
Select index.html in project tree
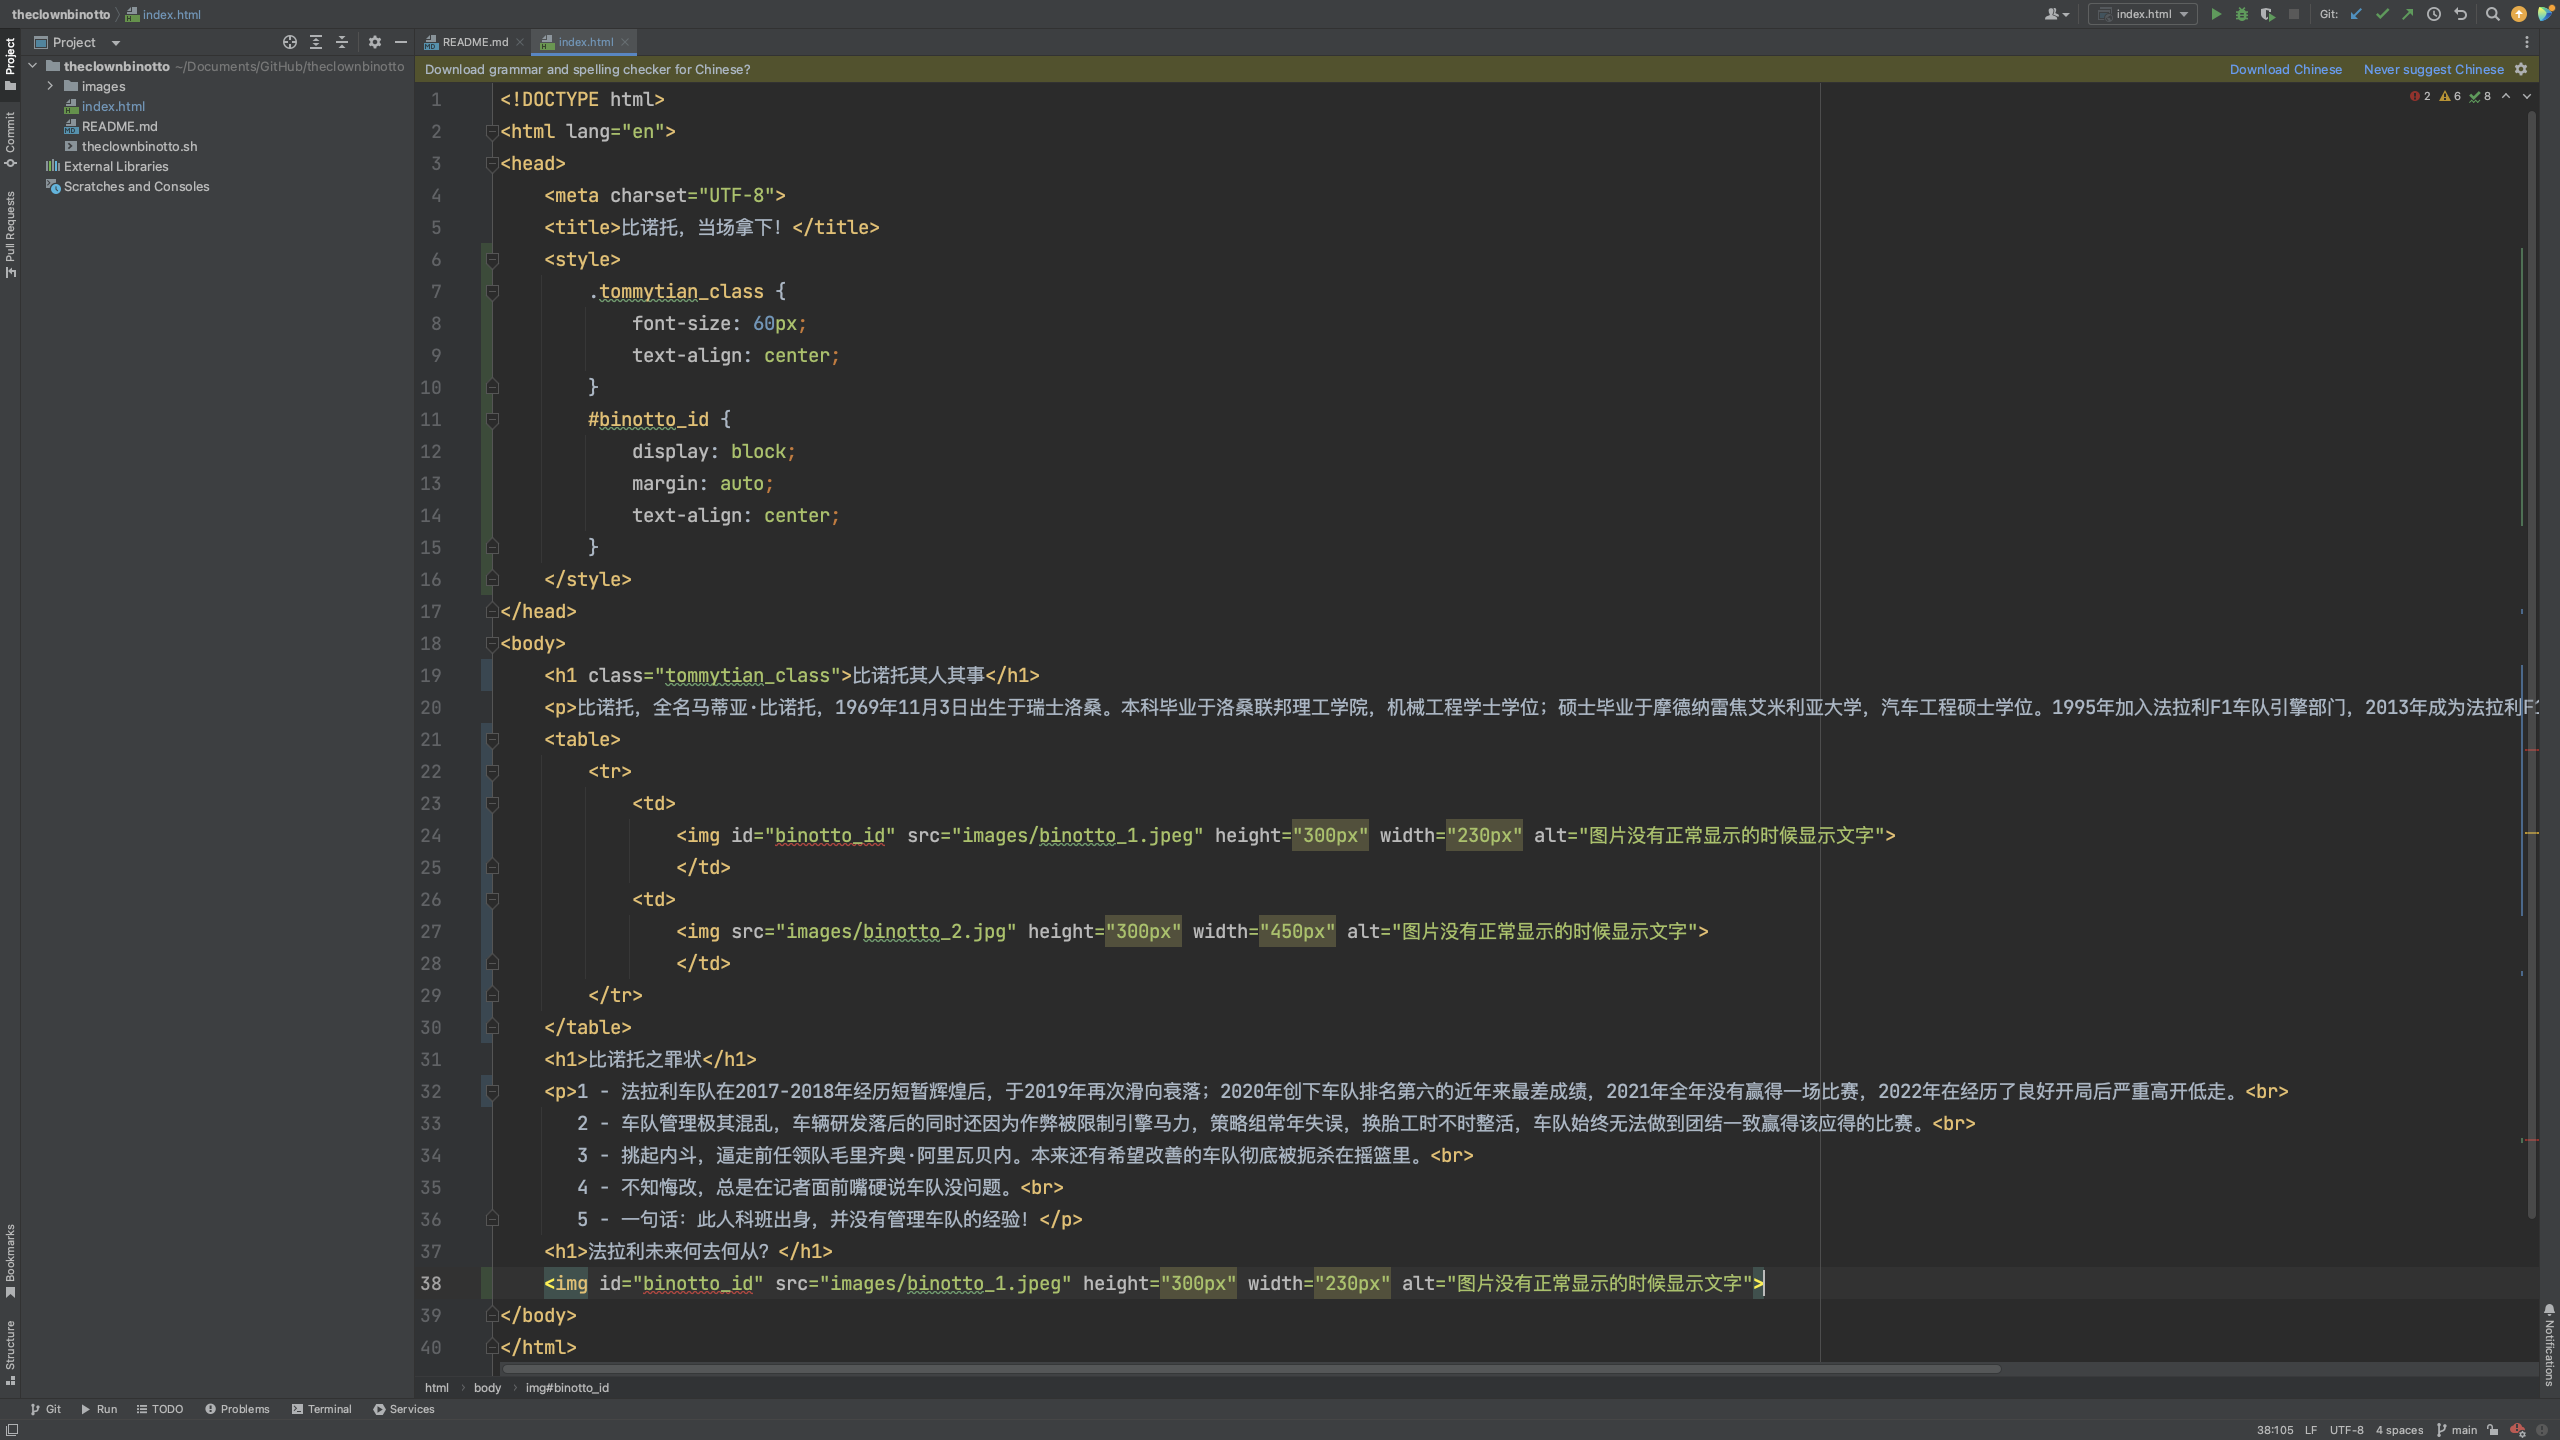[113, 106]
